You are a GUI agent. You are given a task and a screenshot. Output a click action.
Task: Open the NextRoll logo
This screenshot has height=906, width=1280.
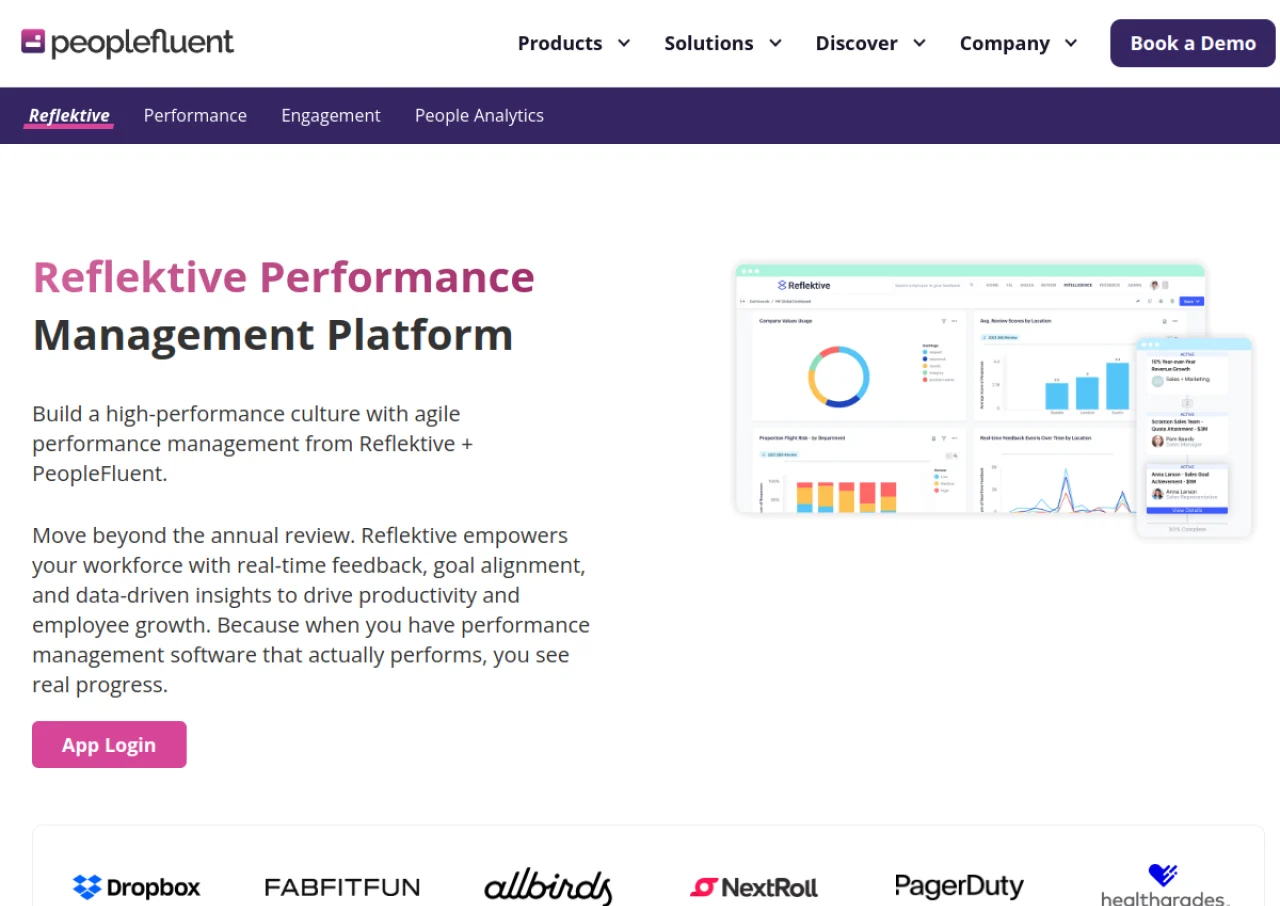[754, 887]
